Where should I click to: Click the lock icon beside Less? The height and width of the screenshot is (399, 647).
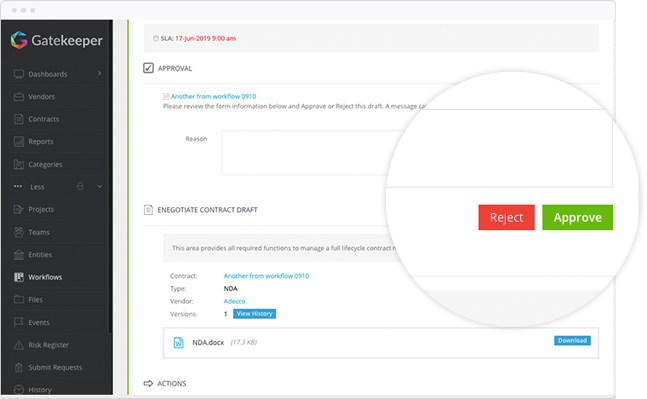pyautogui.click(x=80, y=186)
